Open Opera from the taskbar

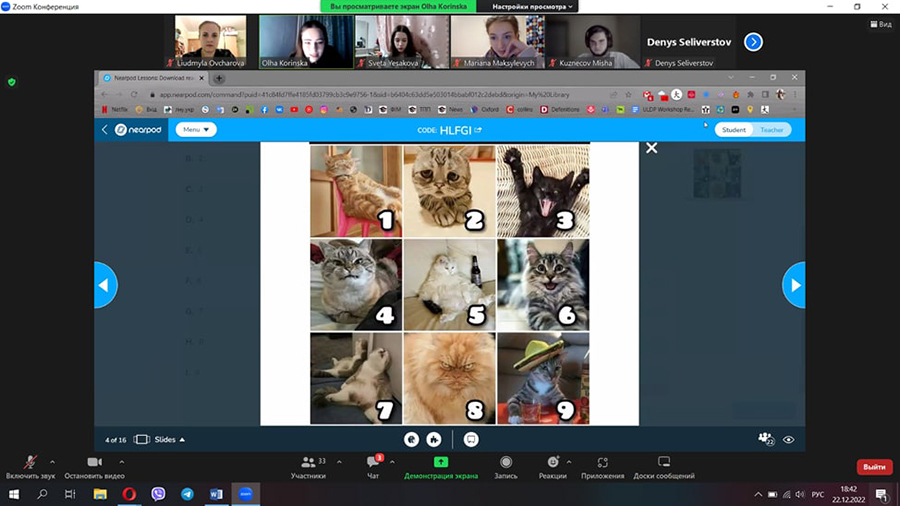(x=129, y=494)
